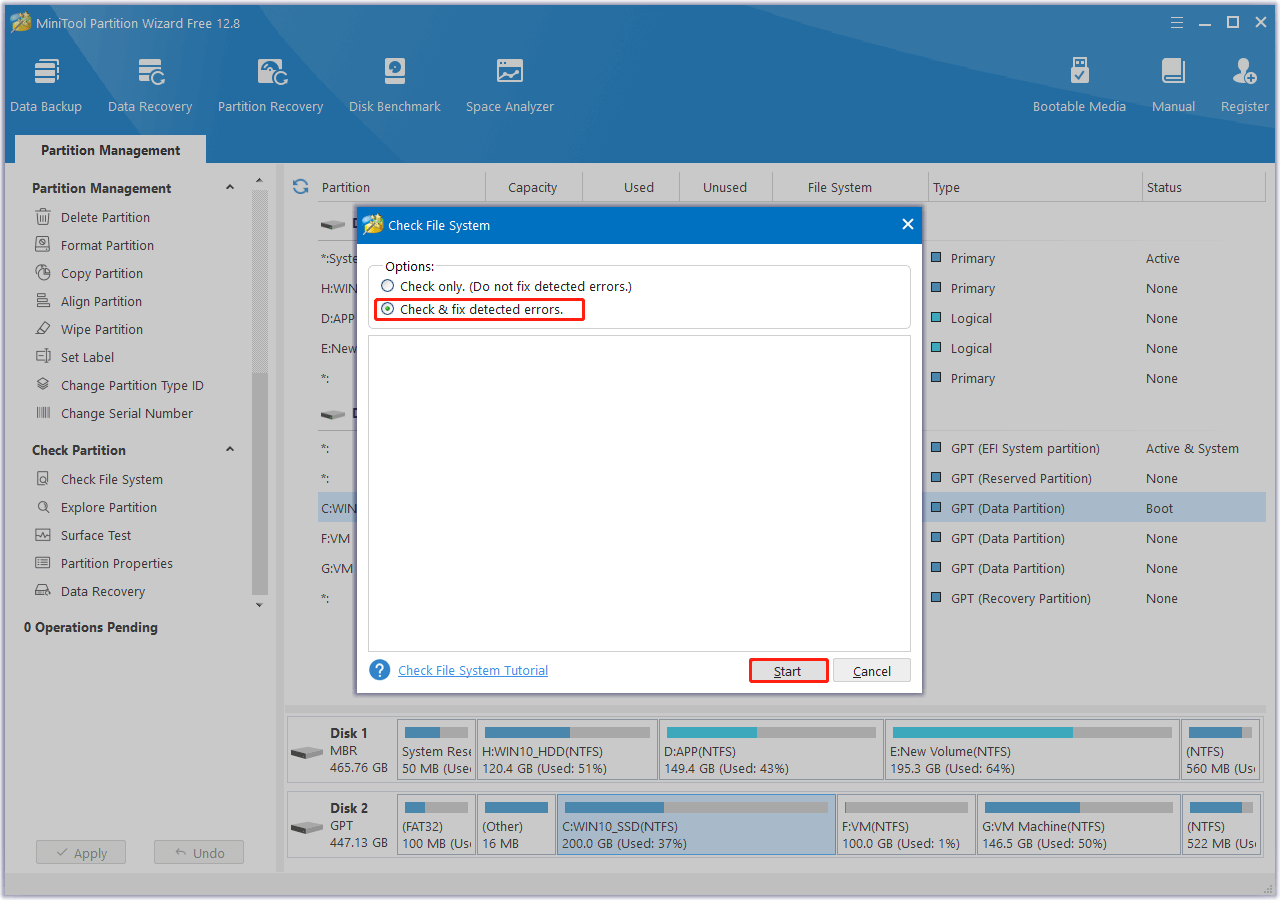Viewport: 1280px width, 900px height.
Task: Click the Apply button
Action: pos(81,853)
